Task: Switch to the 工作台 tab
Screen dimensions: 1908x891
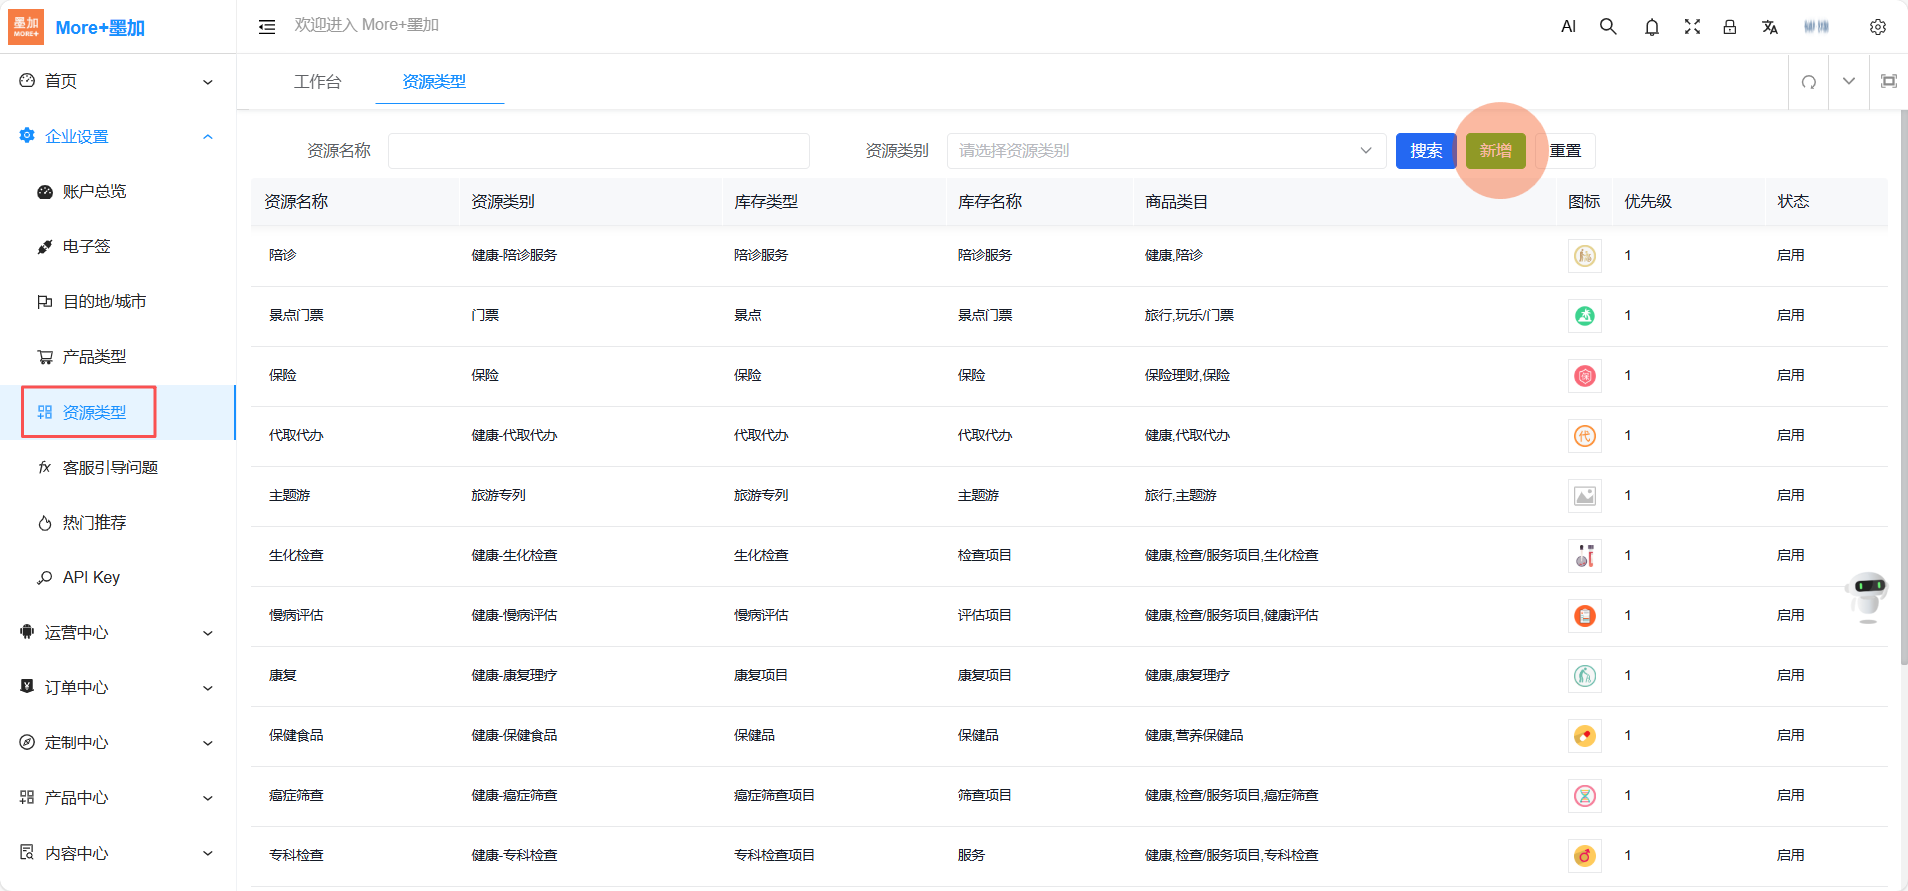Action: pyautogui.click(x=317, y=82)
